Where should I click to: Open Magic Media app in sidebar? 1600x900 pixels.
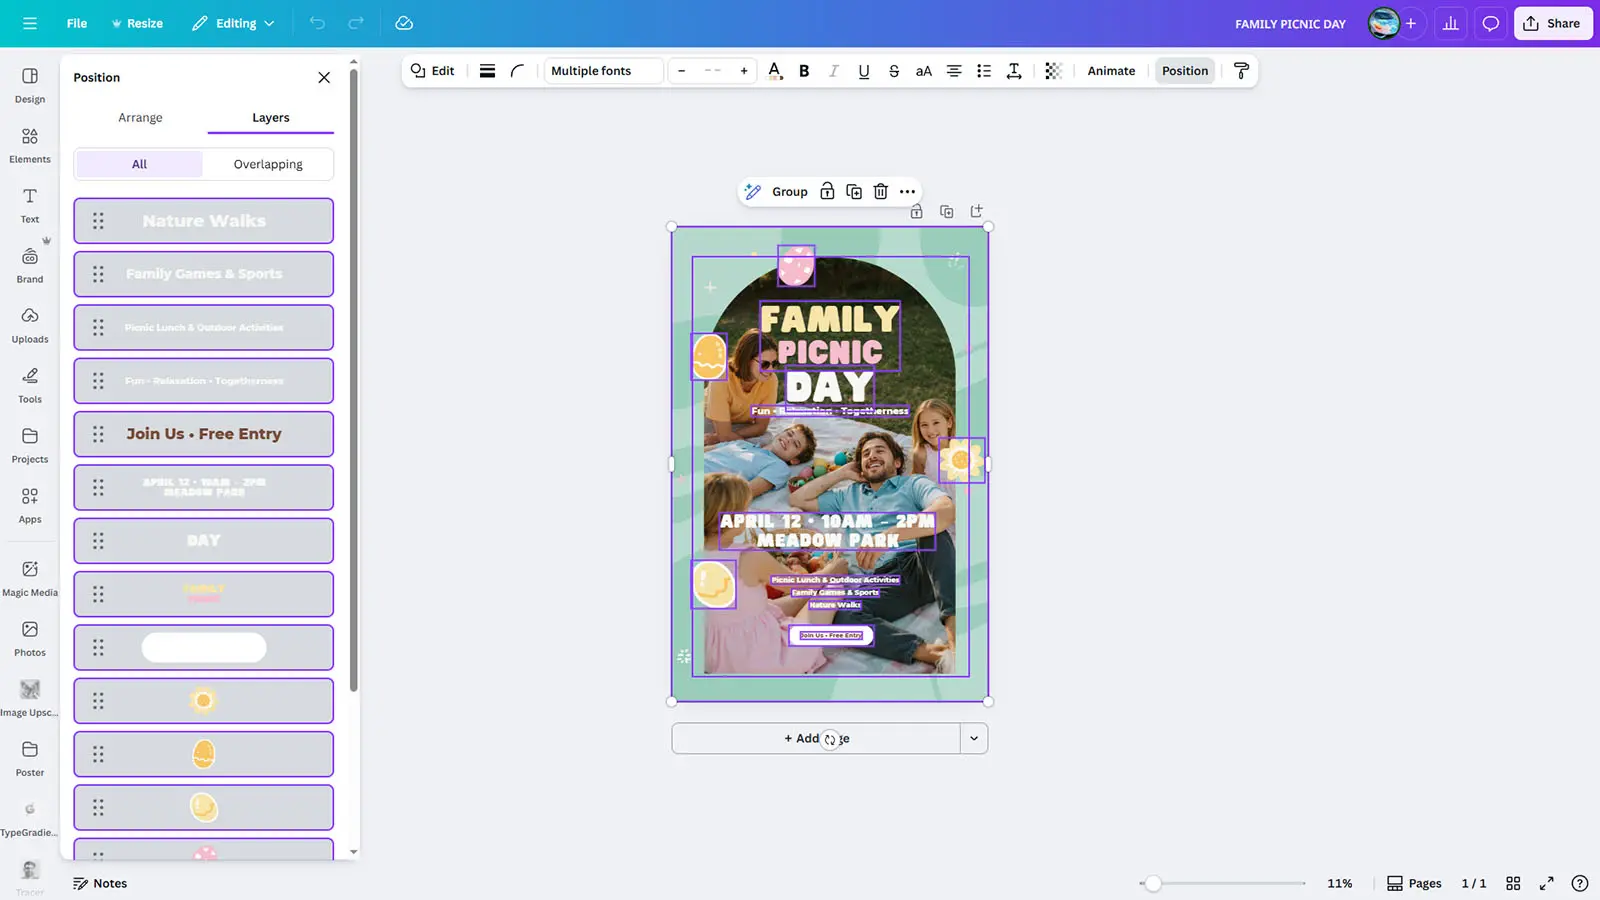pos(30,578)
